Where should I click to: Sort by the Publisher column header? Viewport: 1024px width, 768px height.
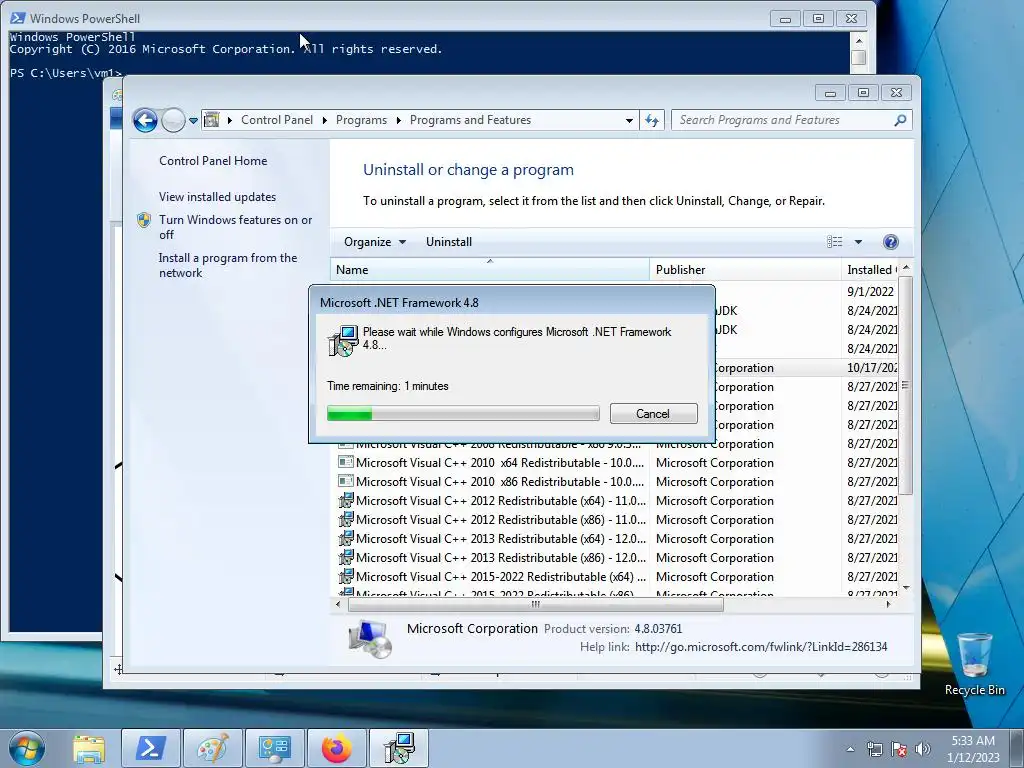point(745,270)
